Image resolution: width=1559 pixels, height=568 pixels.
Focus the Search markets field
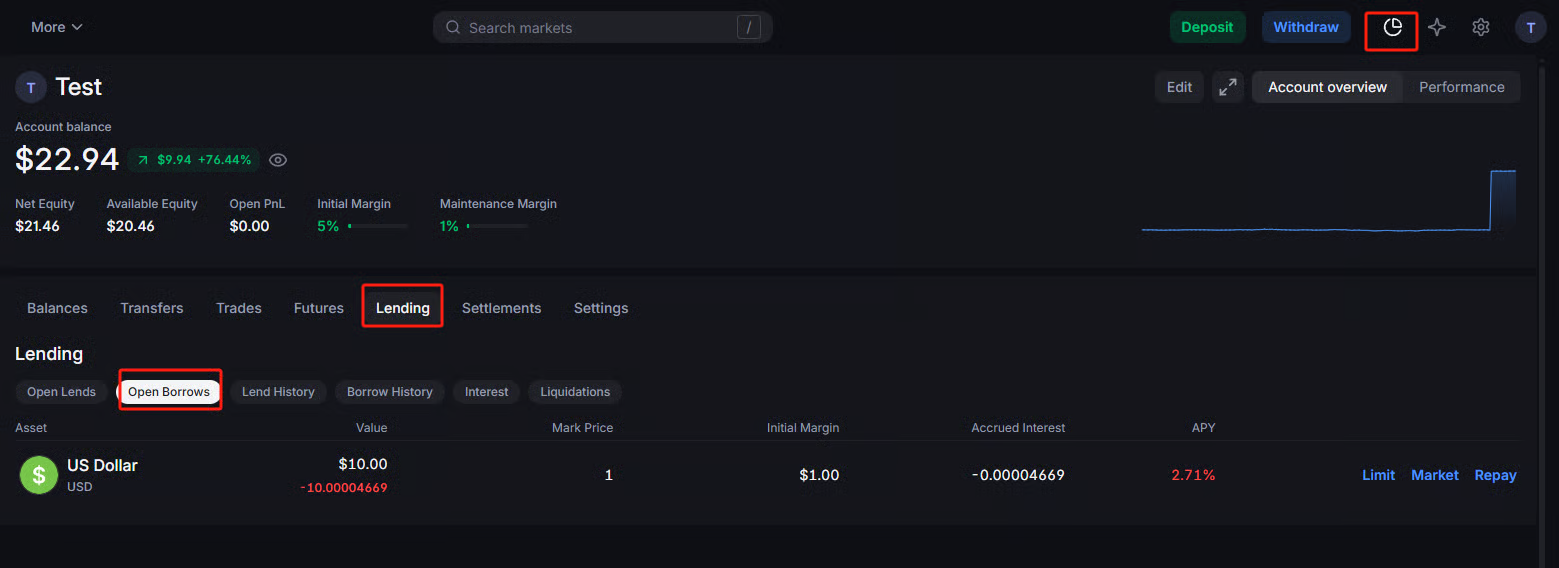pyautogui.click(x=600, y=28)
